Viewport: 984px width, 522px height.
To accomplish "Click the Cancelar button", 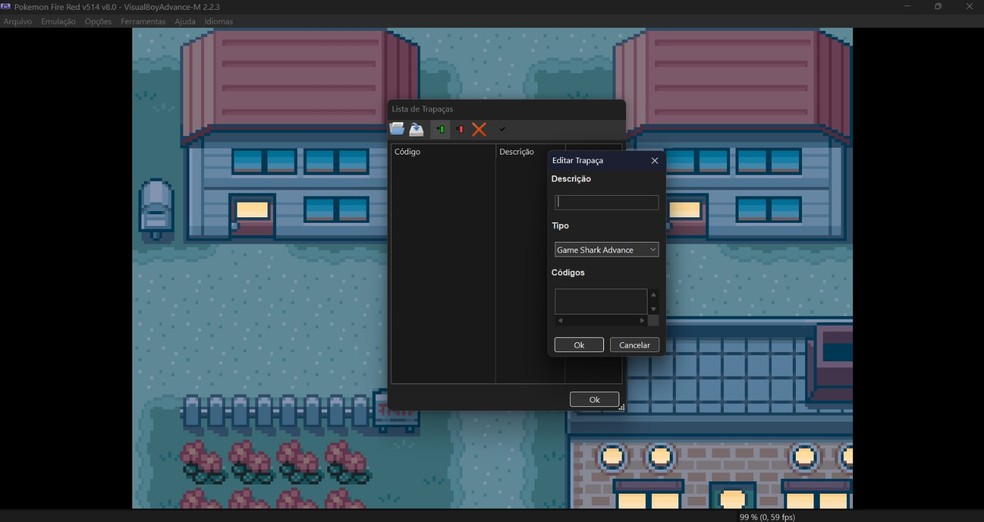I will click(634, 345).
